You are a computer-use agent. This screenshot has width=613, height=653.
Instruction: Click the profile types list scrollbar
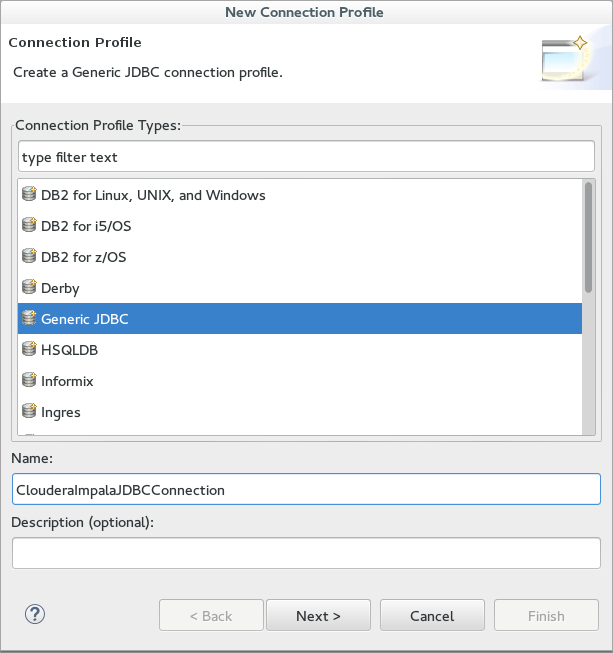(x=588, y=237)
